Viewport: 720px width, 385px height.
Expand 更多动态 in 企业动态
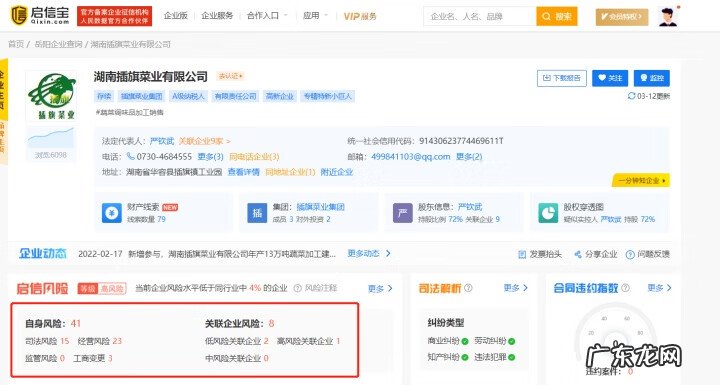pyautogui.click(x=369, y=254)
